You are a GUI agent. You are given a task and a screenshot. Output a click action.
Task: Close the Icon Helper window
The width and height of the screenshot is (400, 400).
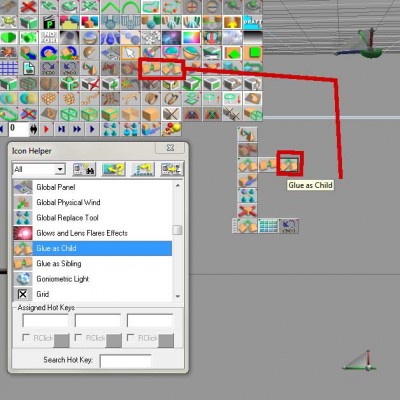pyautogui.click(x=170, y=148)
